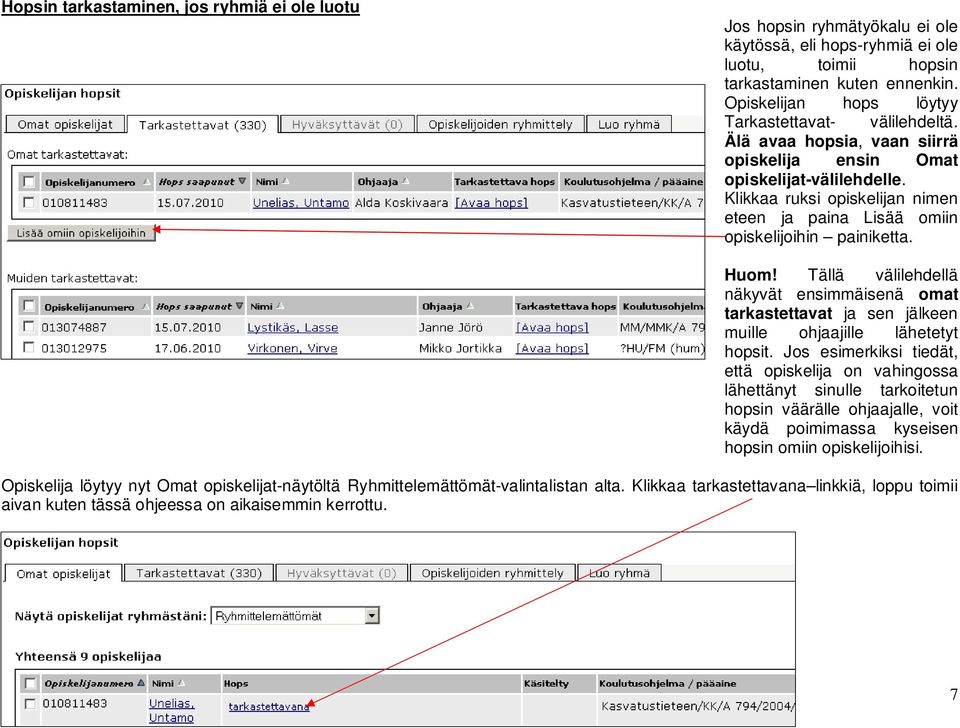This screenshot has width=960, height=728.
Task: Open Unelias, Untamo link in Omat opiskelijat table
Action: (x=171, y=710)
